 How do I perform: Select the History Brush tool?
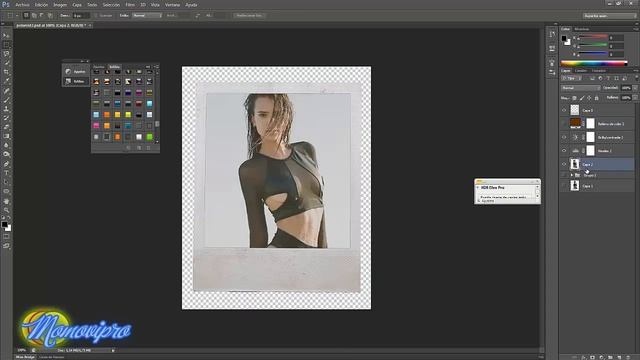pyautogui.click(x=6, y=118)
